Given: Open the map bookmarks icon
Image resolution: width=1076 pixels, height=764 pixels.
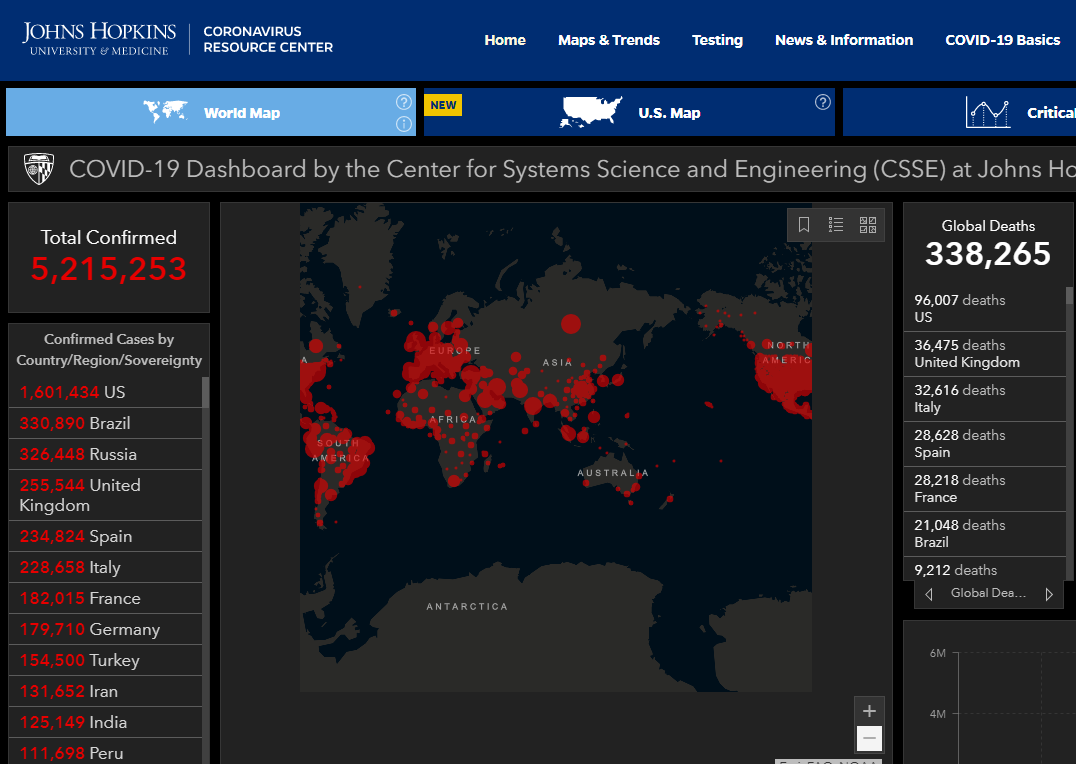Looking at the screenshot, I should click(x=804, y=224).
